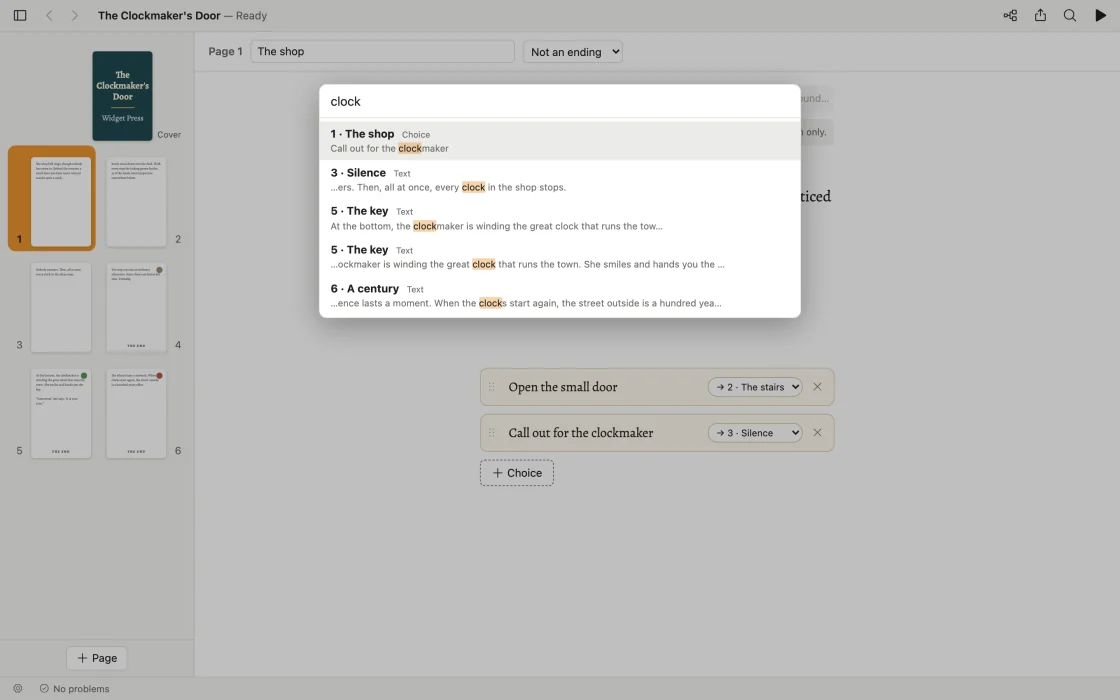1120x700 pixels.
Task: Select search result 3 · Silence
Action: click(559, 179)
